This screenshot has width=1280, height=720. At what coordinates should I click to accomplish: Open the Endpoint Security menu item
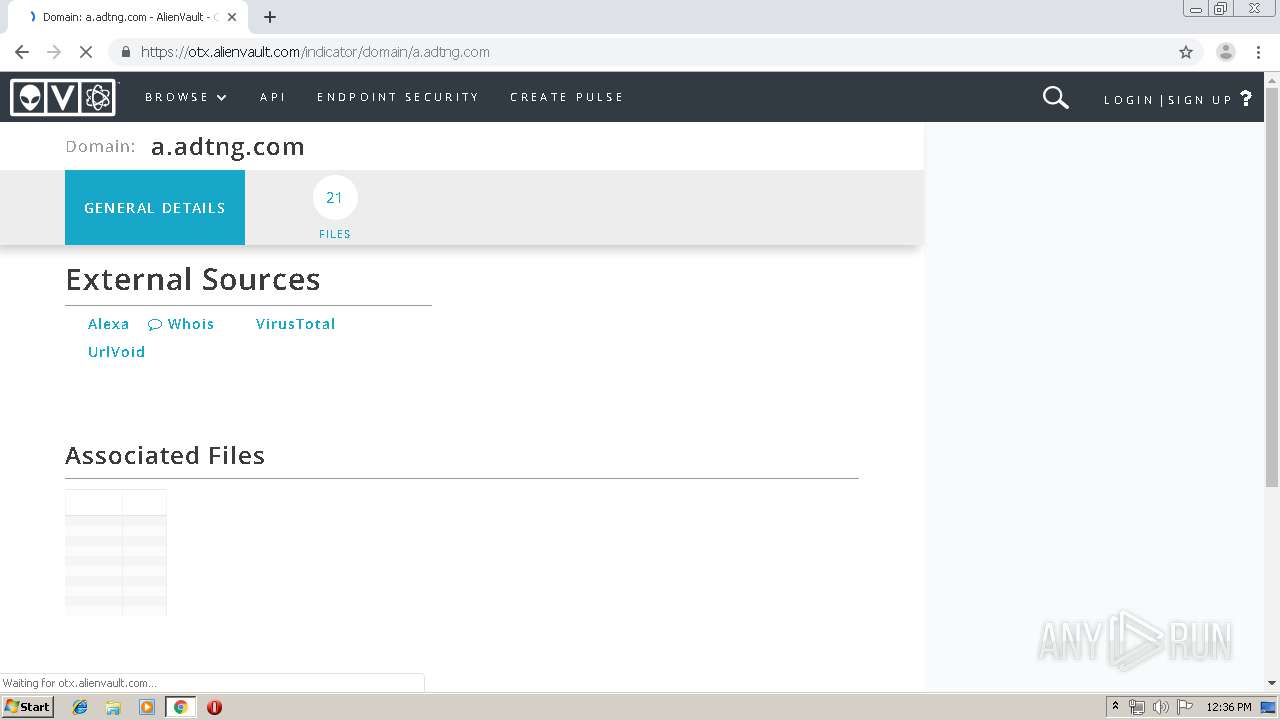(x=398, y=97)
